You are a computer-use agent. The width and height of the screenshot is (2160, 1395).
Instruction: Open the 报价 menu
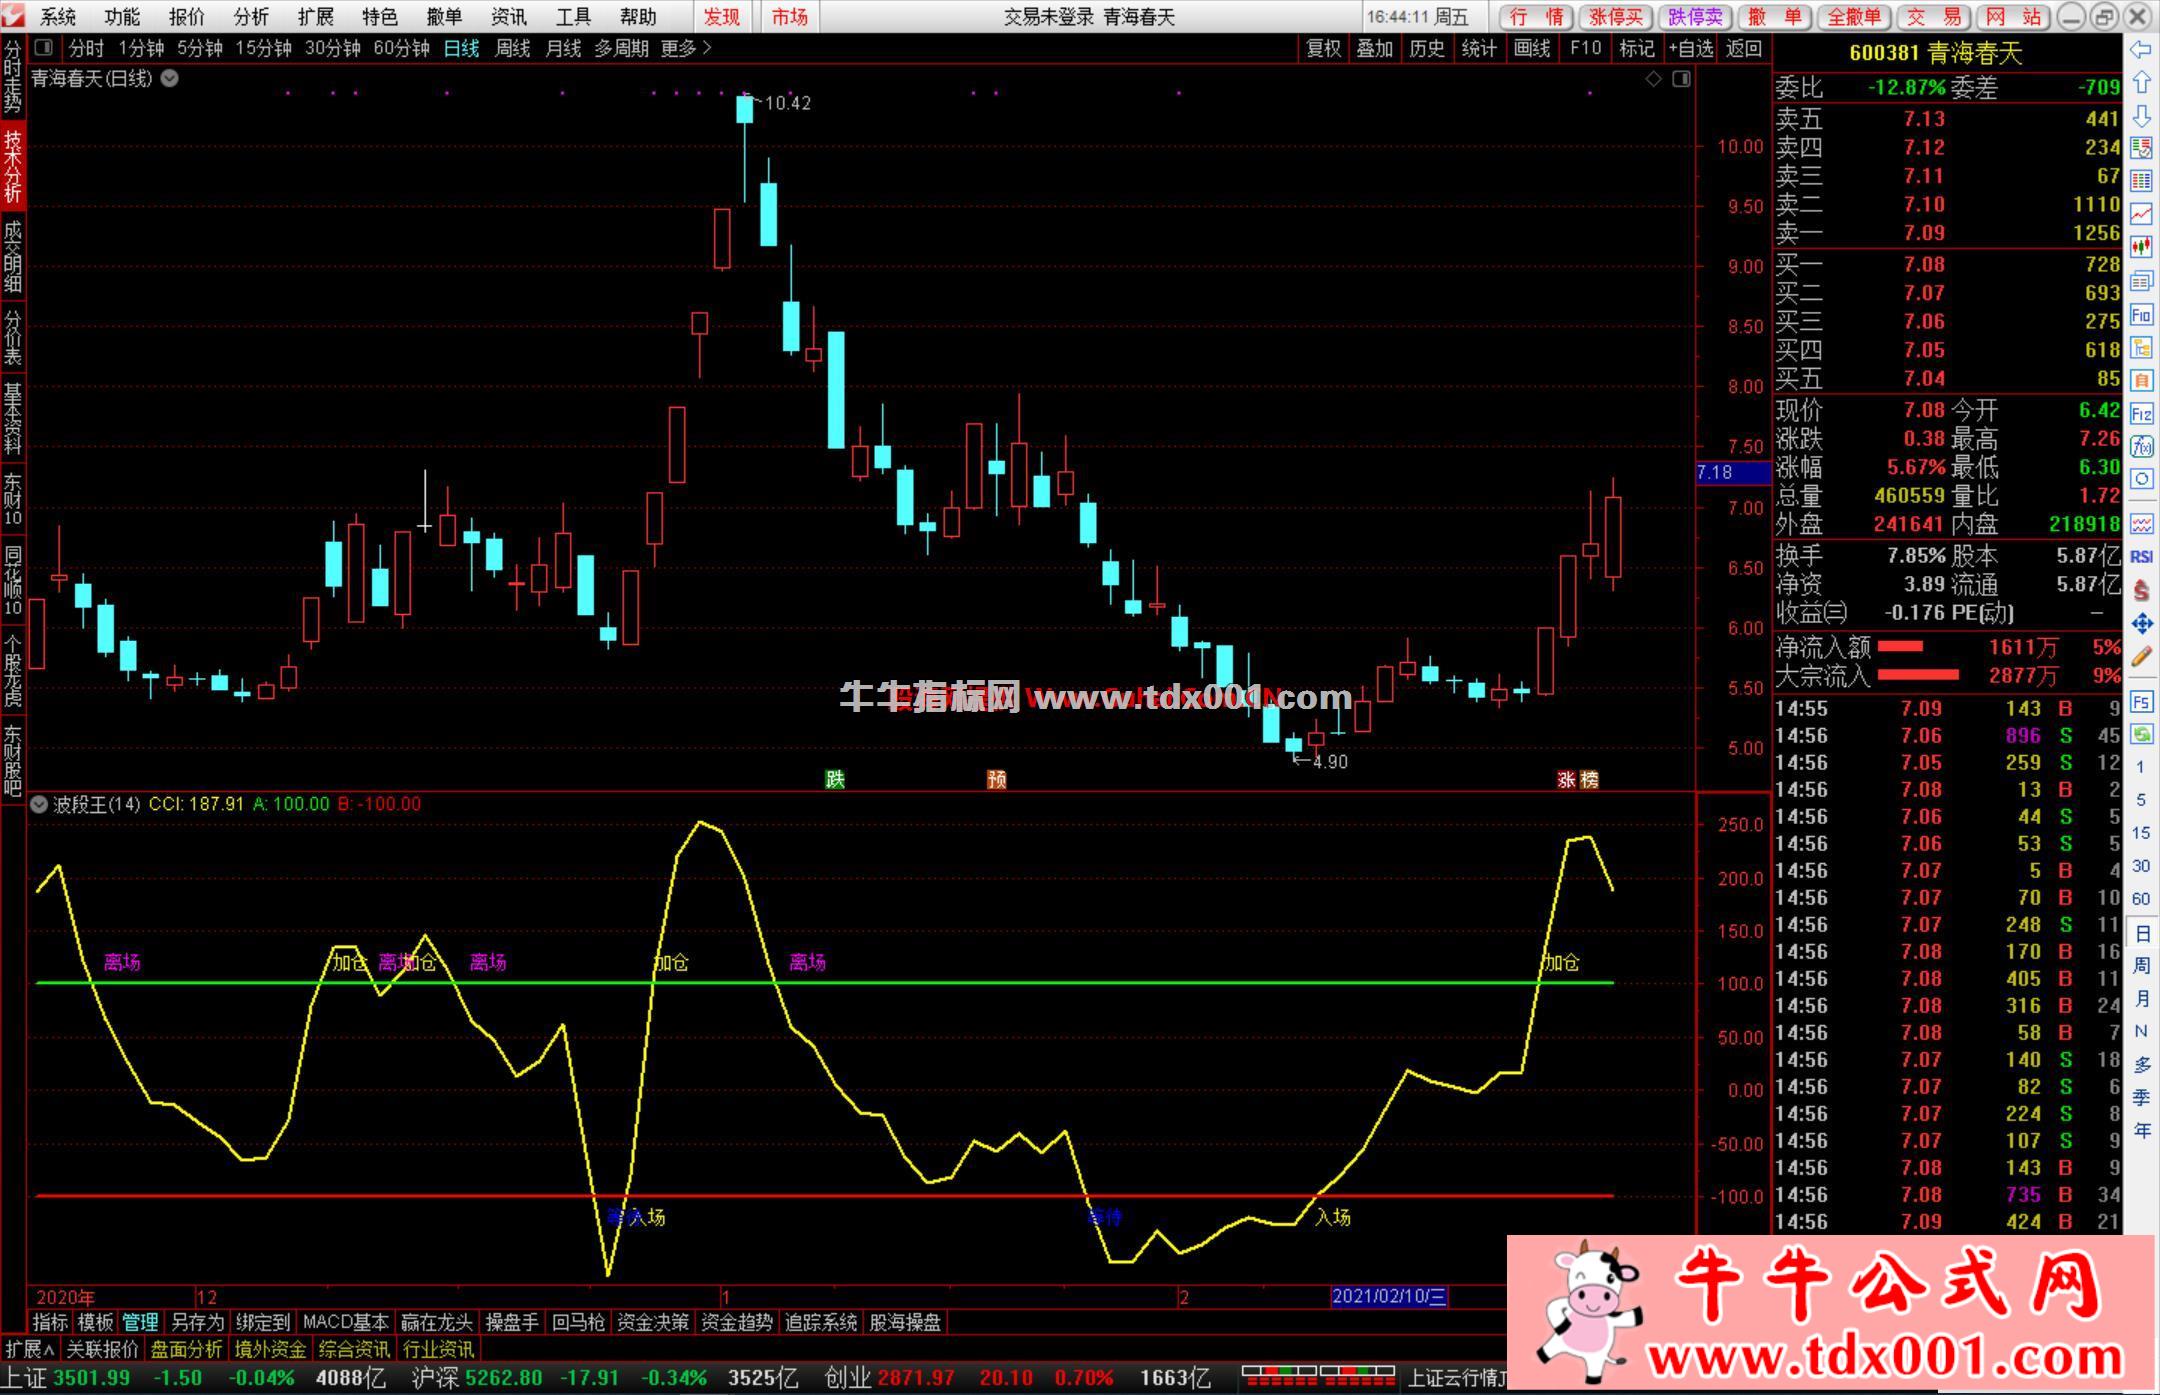click(186, 17)
